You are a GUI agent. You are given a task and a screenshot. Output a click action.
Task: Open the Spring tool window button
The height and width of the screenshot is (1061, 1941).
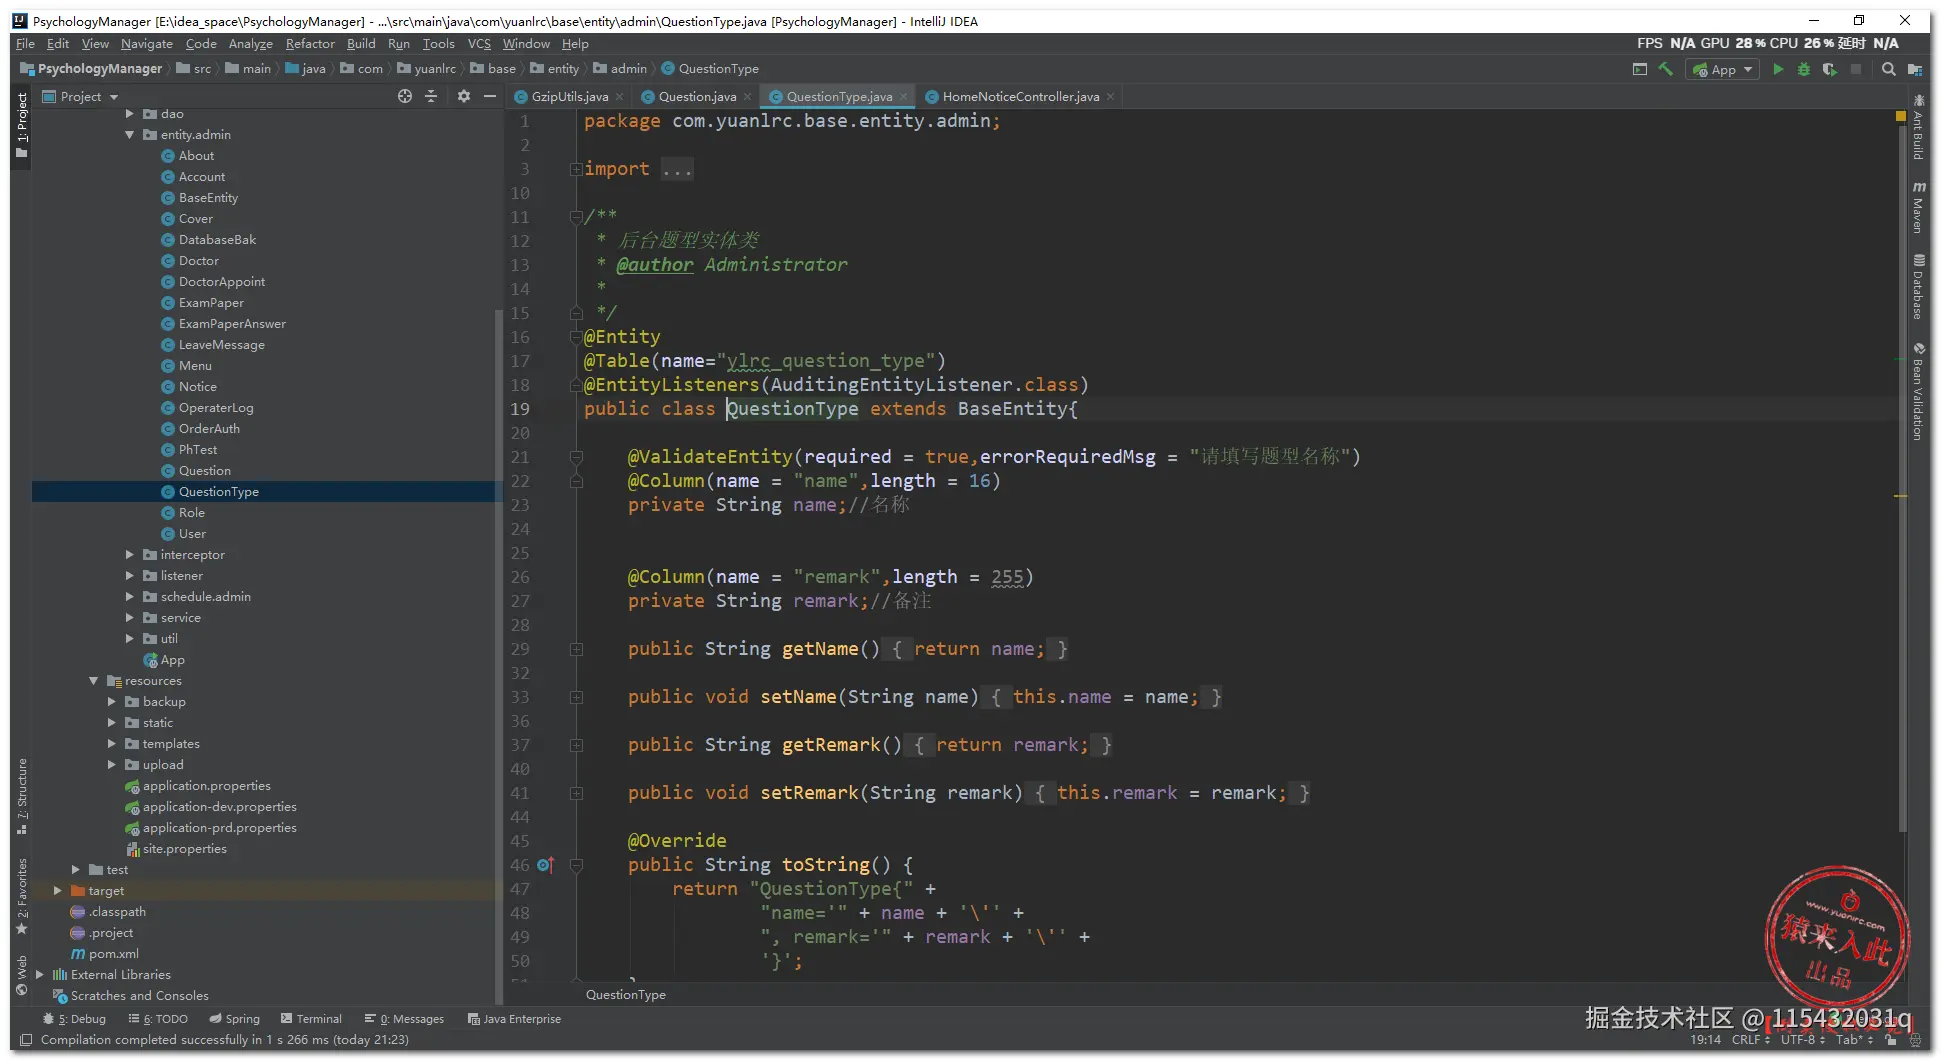click(x=234, y=1018)
